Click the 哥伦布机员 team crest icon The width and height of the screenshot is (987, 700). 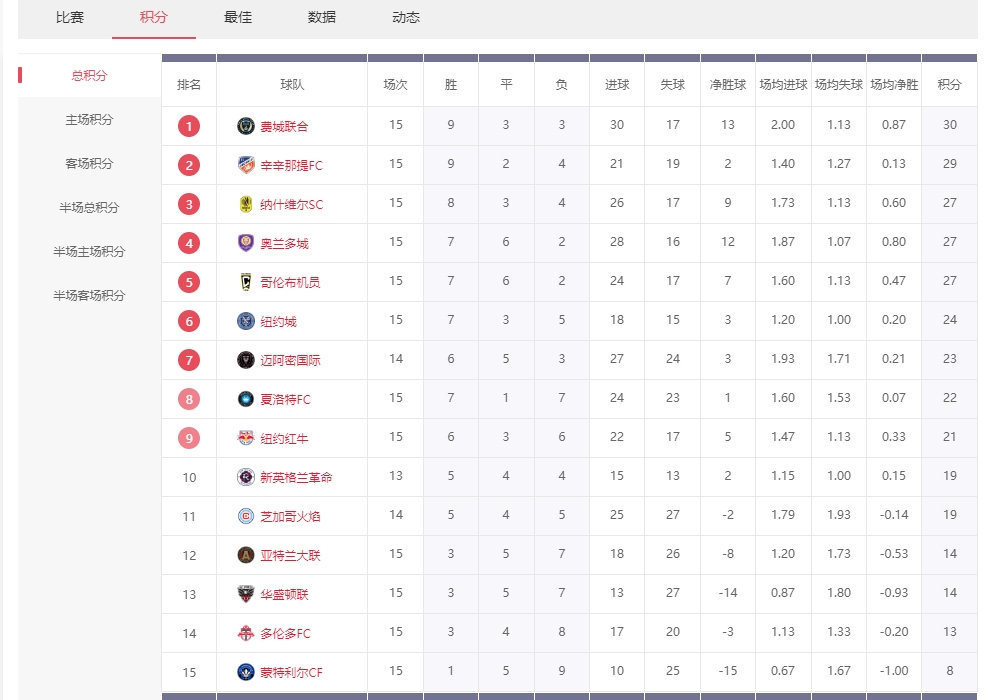coord(246,282)
